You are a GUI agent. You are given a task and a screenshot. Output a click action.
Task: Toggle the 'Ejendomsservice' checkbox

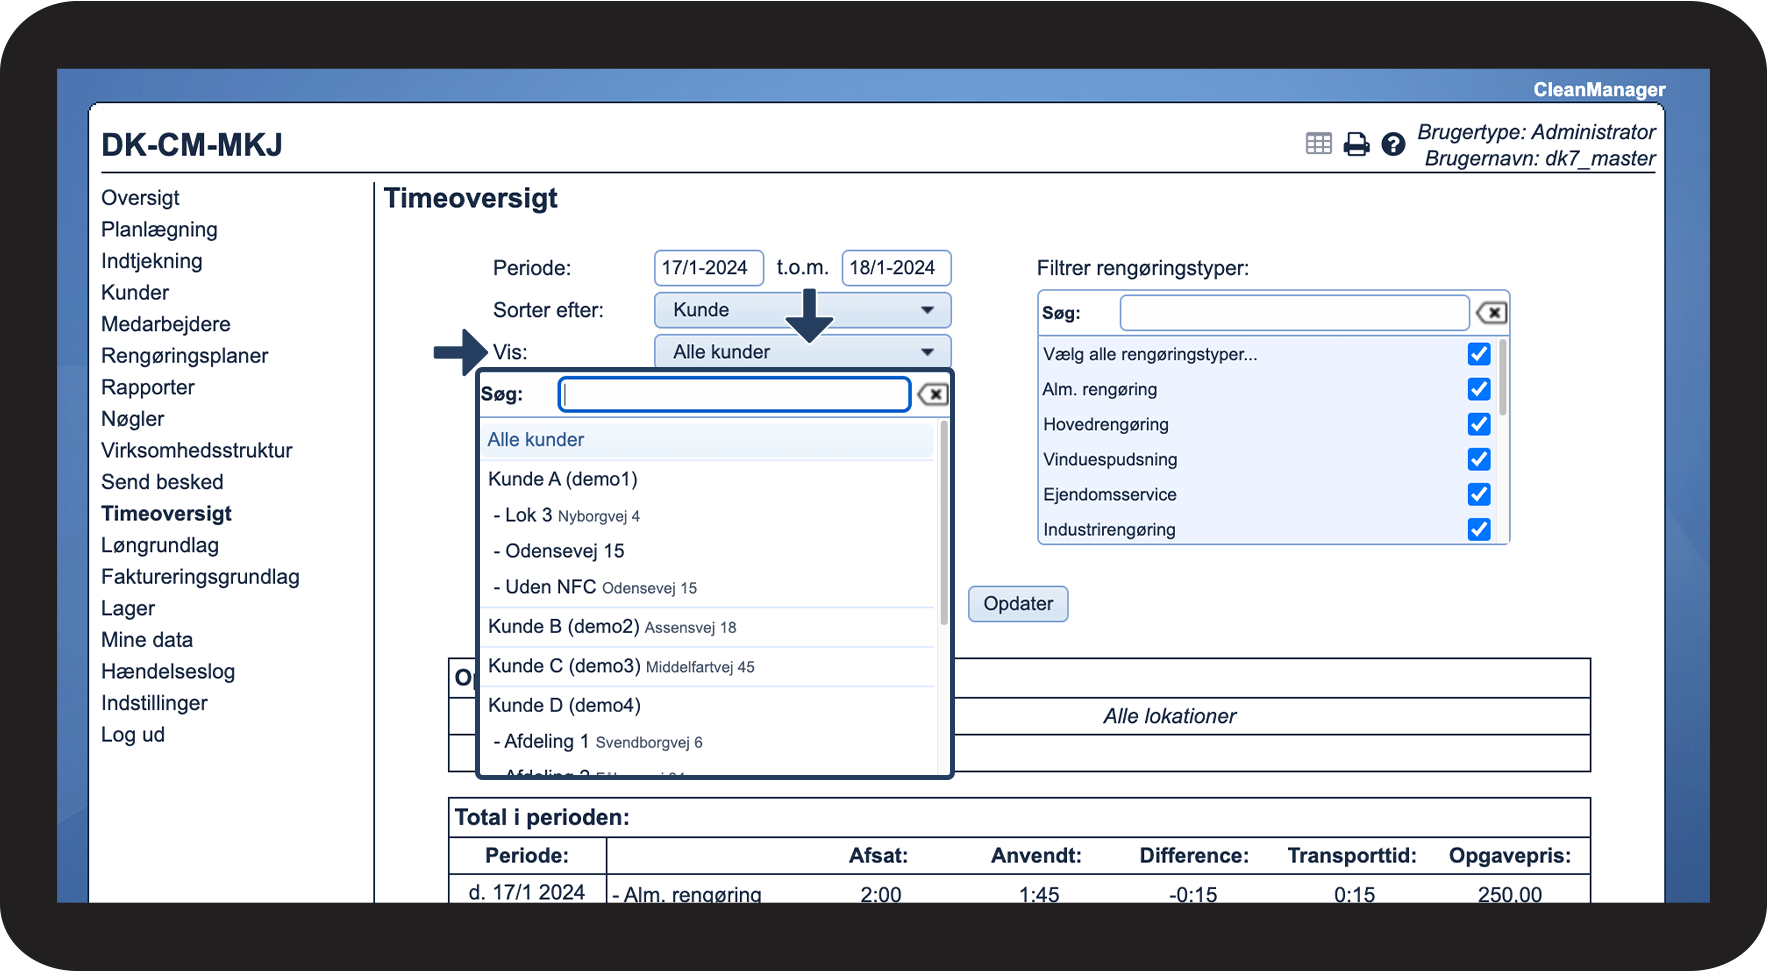[1479, 494]
